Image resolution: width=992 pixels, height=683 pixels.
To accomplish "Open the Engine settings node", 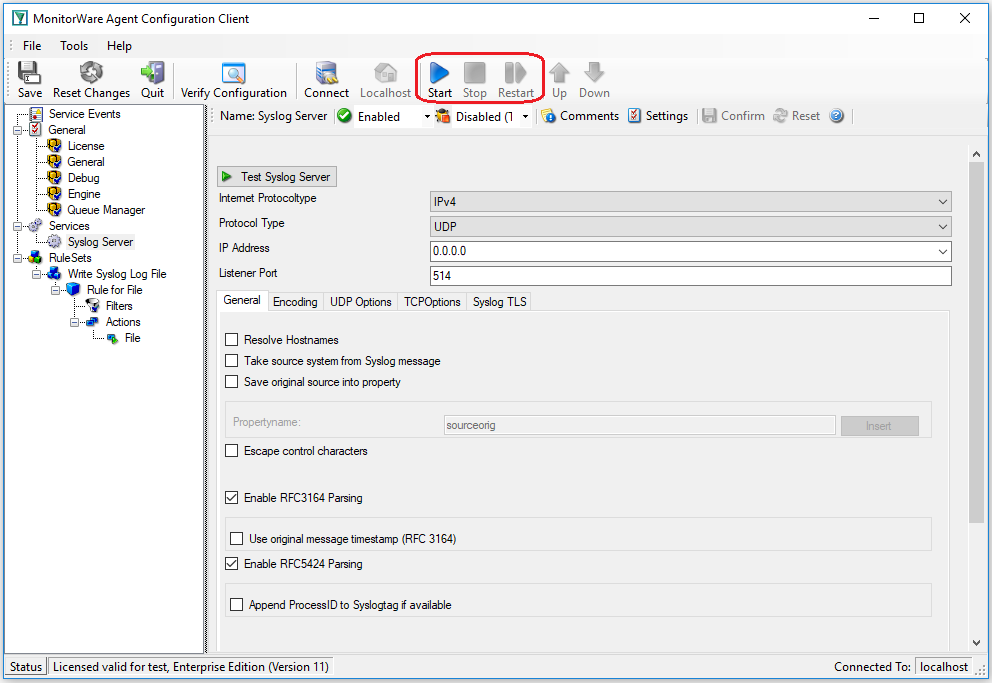I will point(84,194).
